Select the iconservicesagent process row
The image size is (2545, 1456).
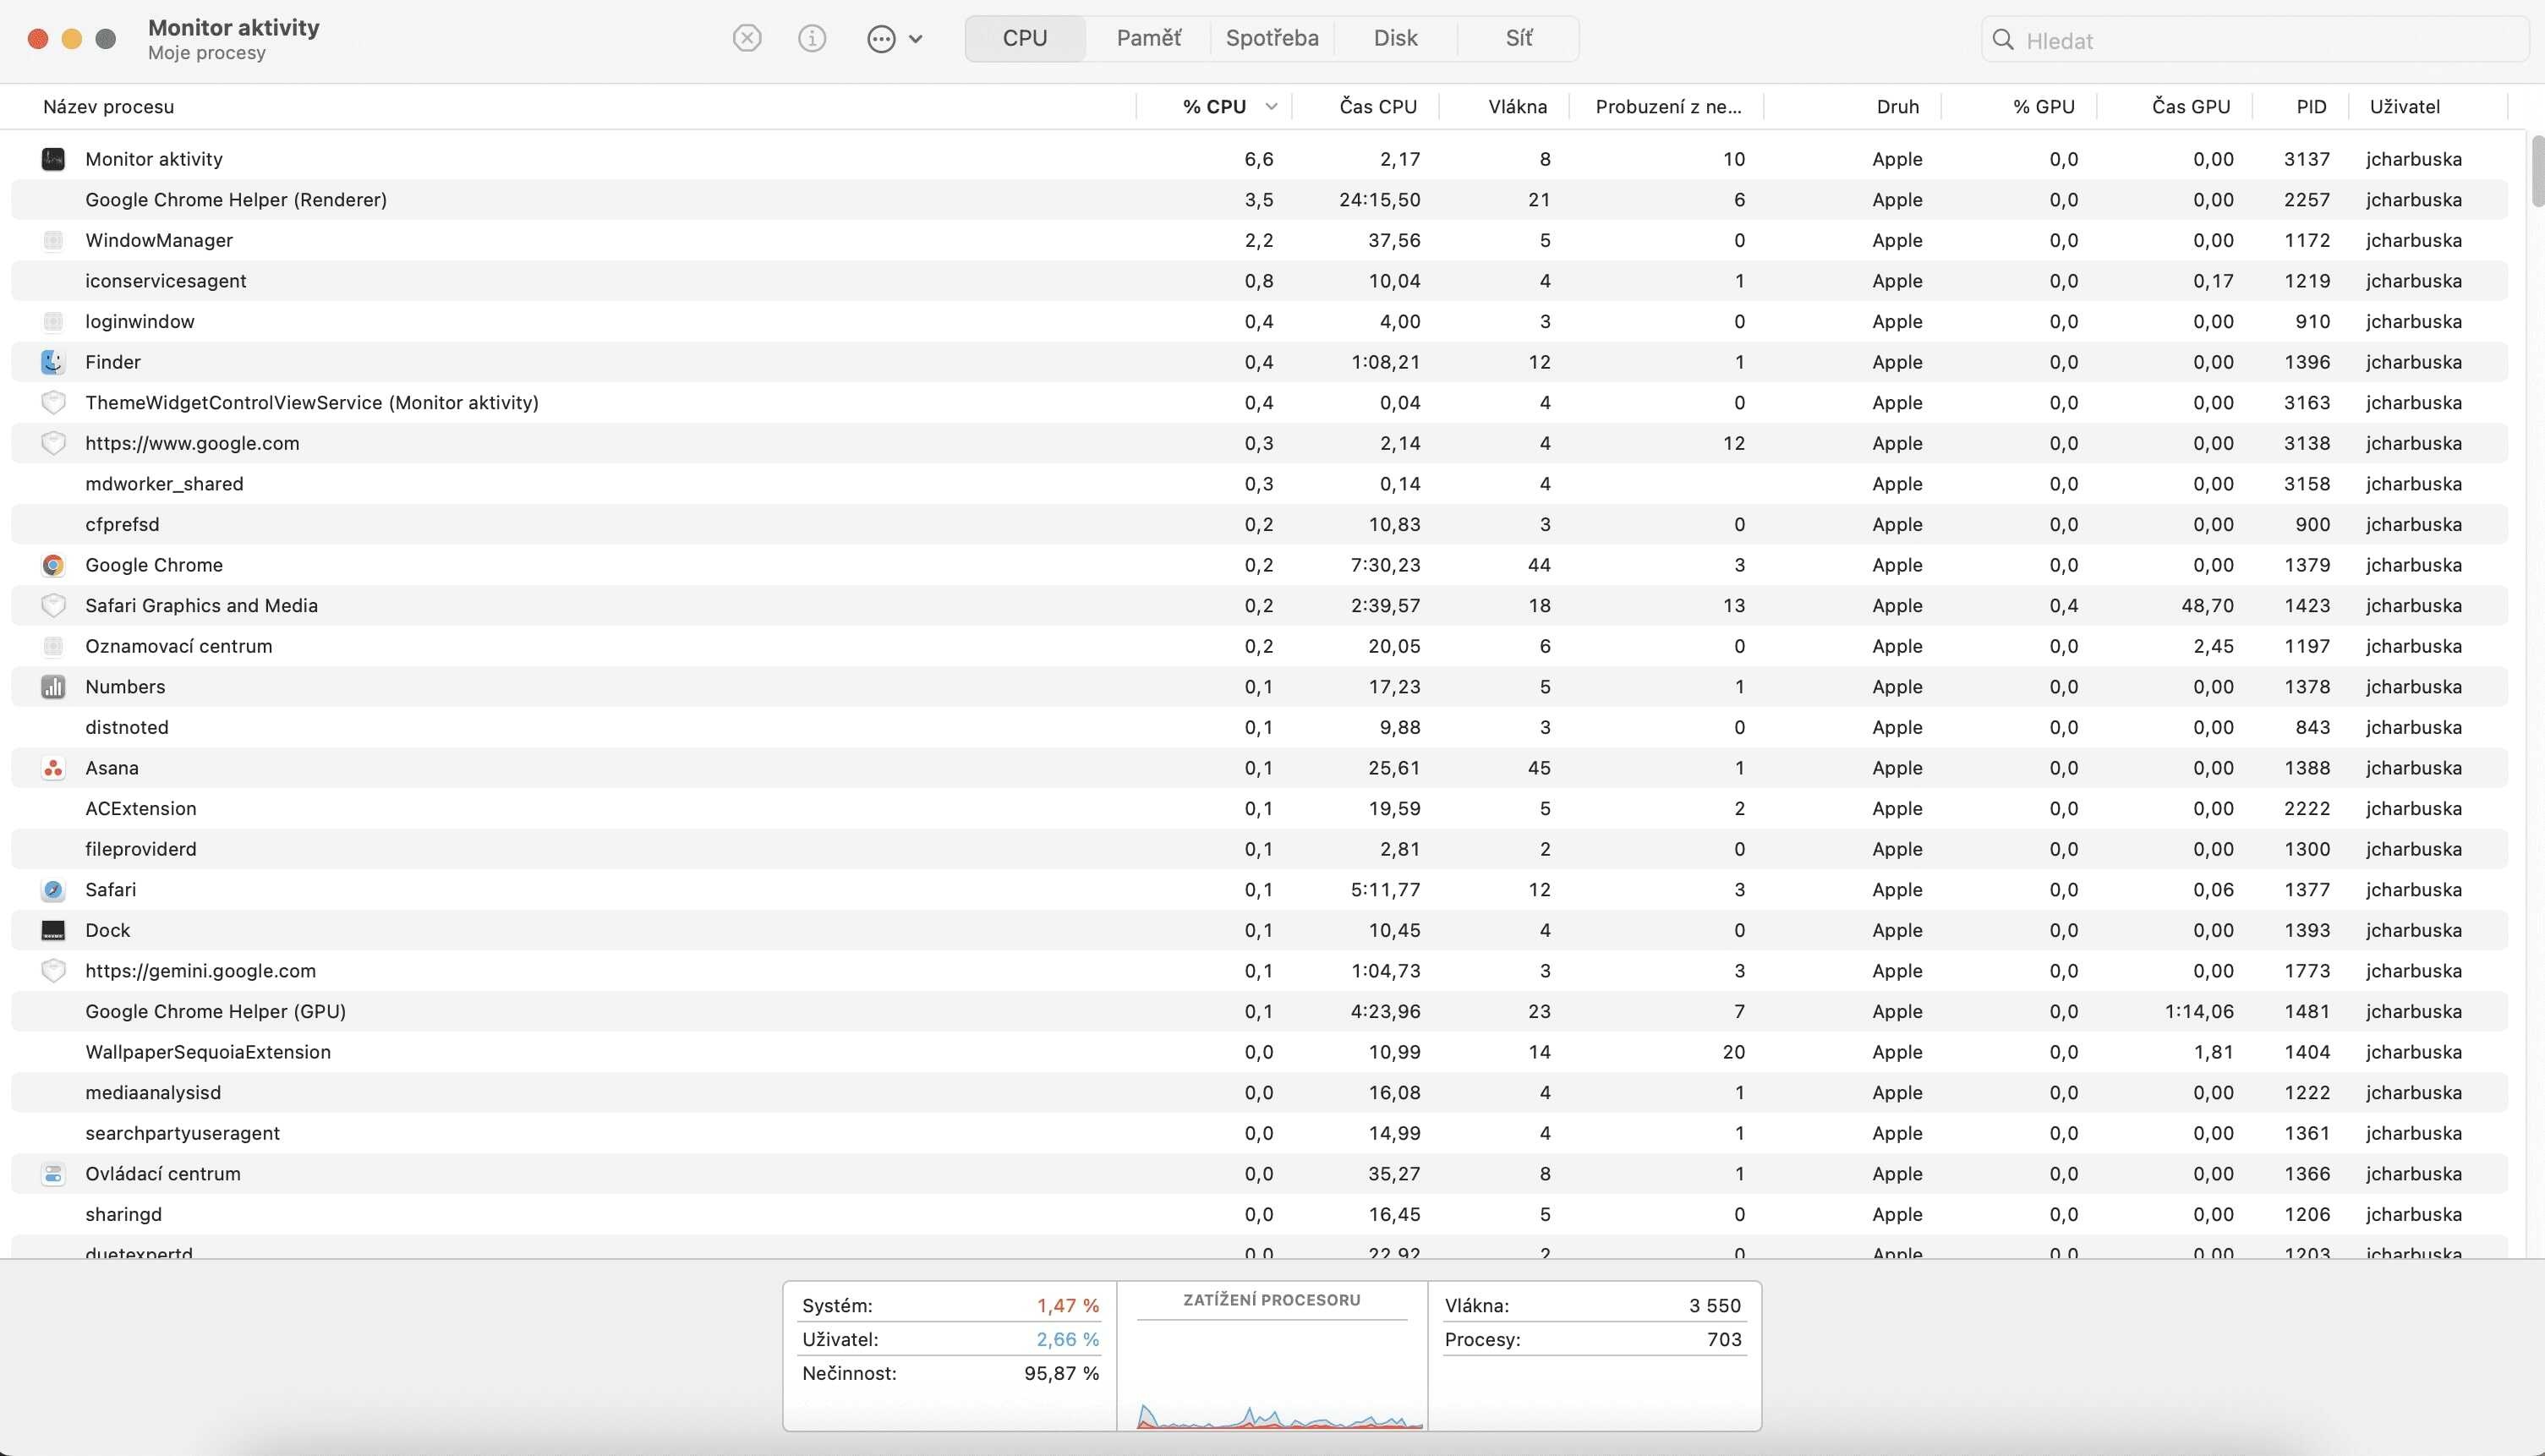click(1259, 281)
